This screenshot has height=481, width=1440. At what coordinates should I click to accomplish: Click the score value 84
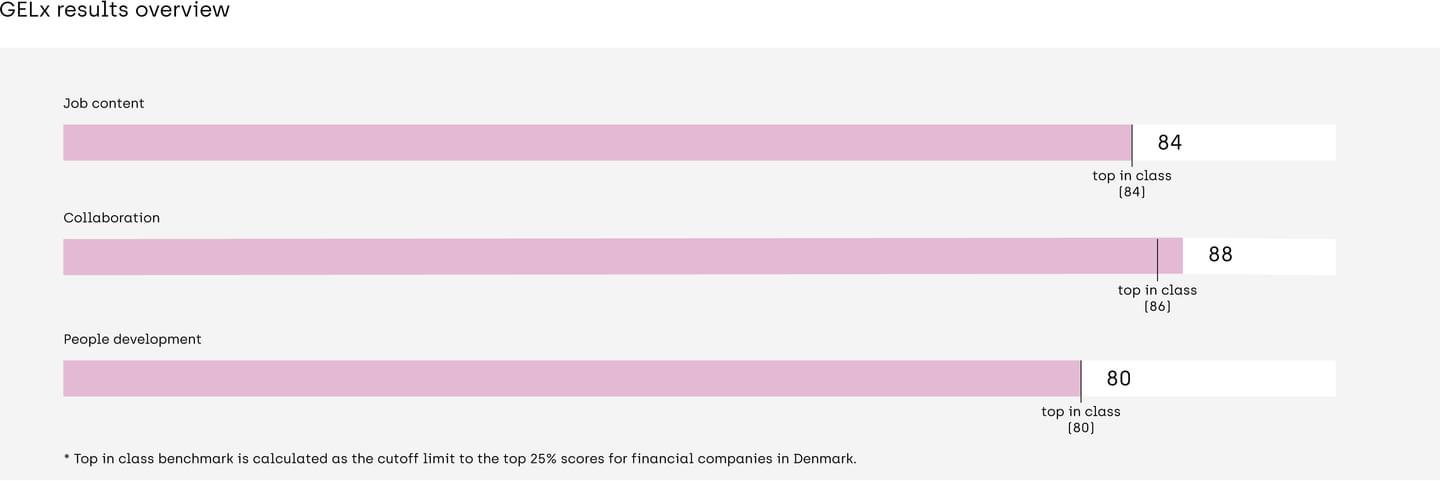[1170, 143]
